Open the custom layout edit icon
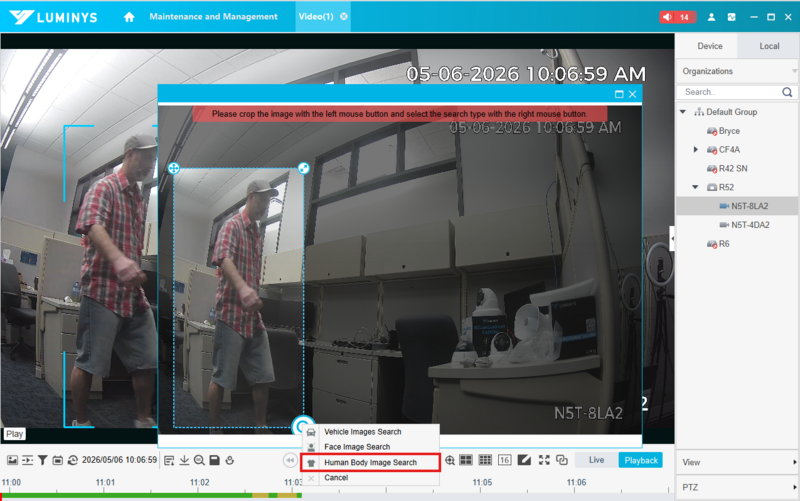 point(524,460)
